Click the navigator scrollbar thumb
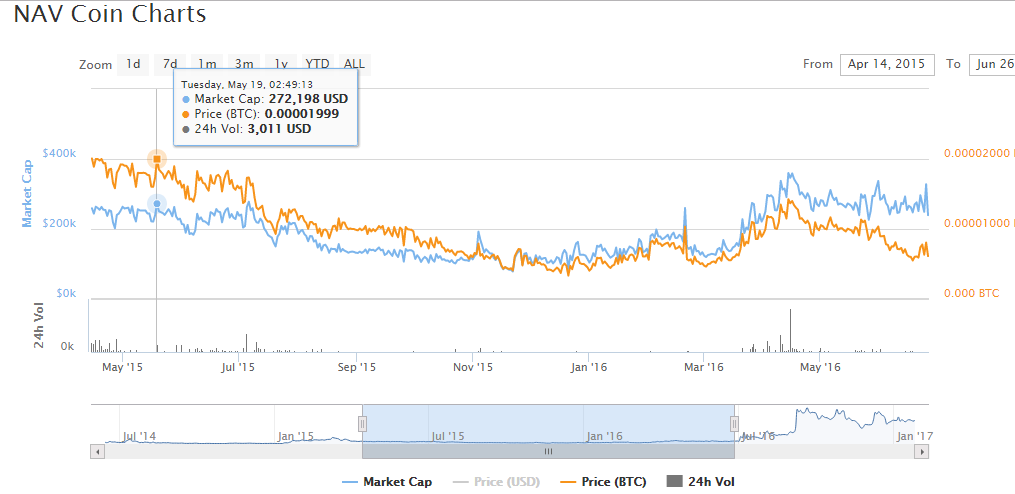 (x=548, y=452)
